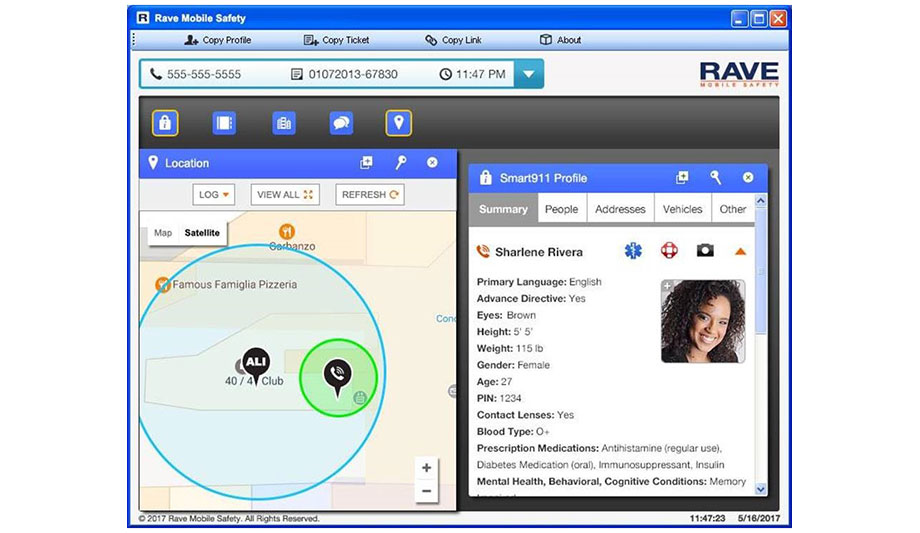The width and height of the screenshot is (920, 533).
Task: Close the Location panel
Action: tap(432, 163)
